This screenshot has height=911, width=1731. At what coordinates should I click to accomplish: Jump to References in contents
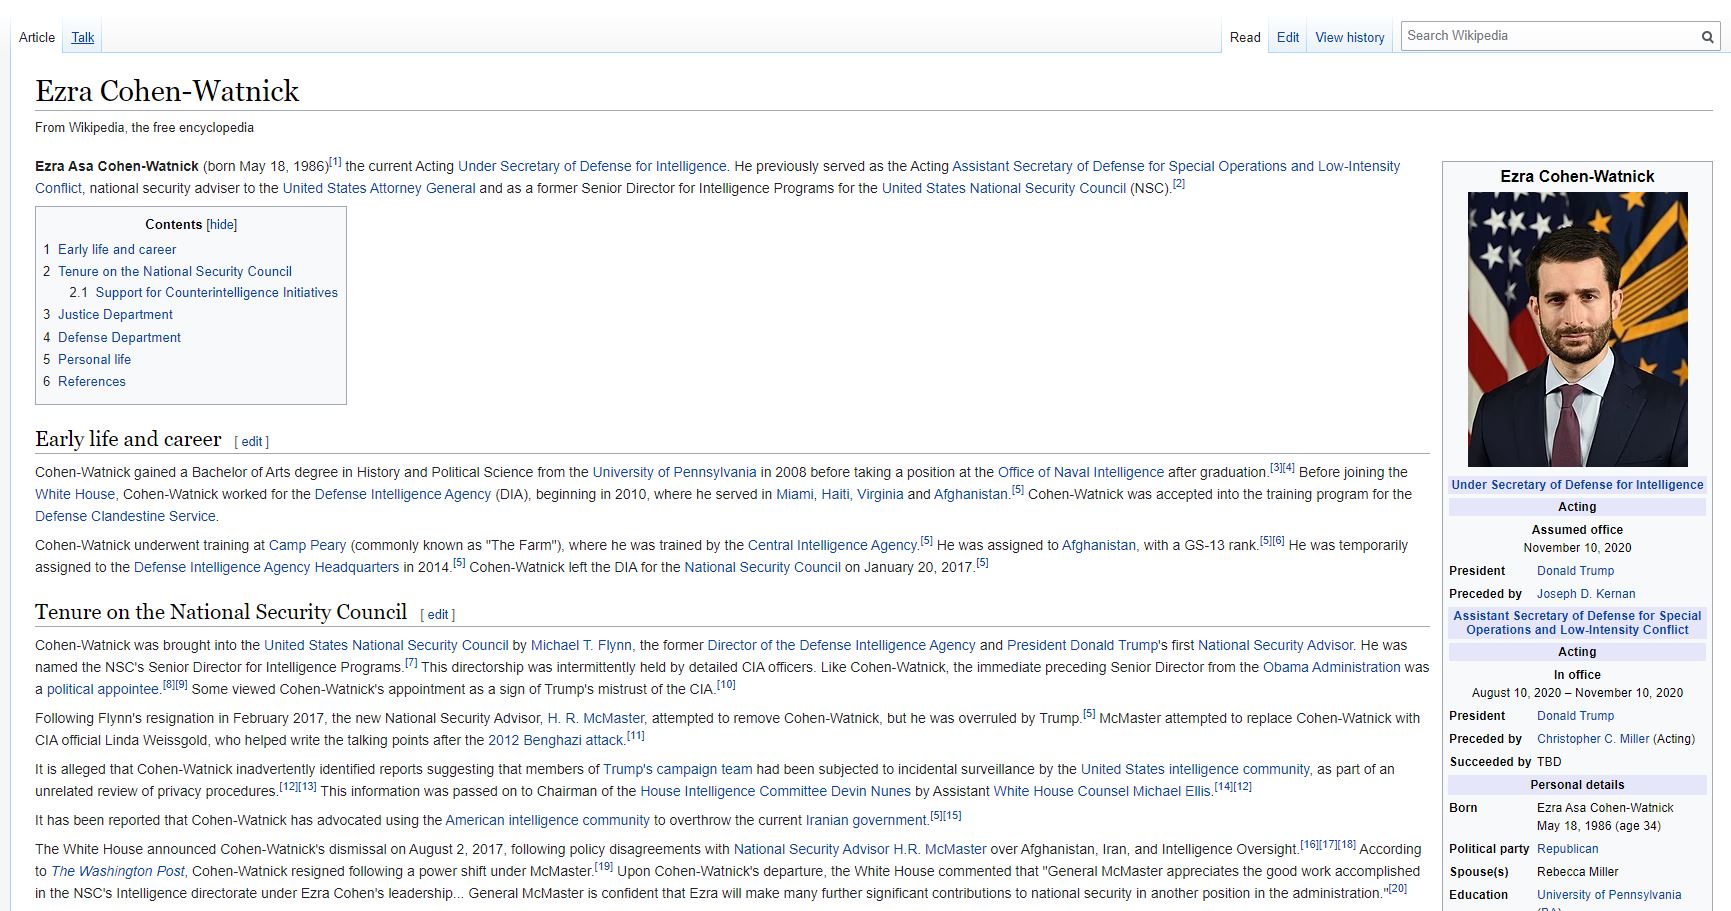(92, 382)
